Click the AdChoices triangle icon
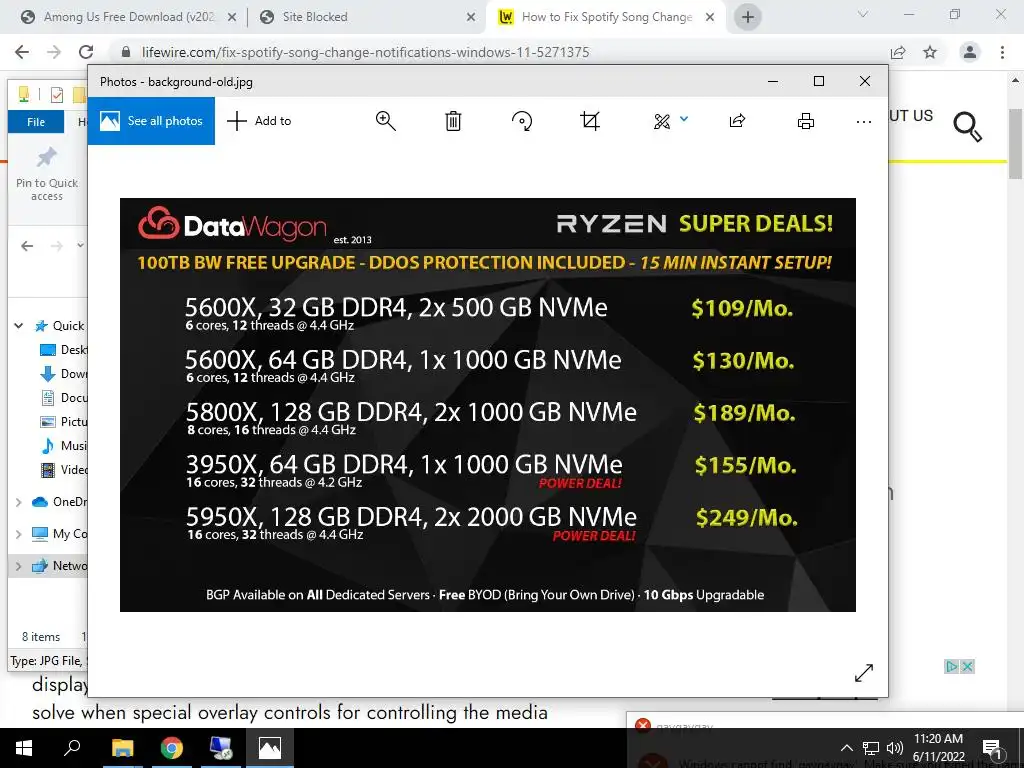1024x768 pixels. (952, 666)
